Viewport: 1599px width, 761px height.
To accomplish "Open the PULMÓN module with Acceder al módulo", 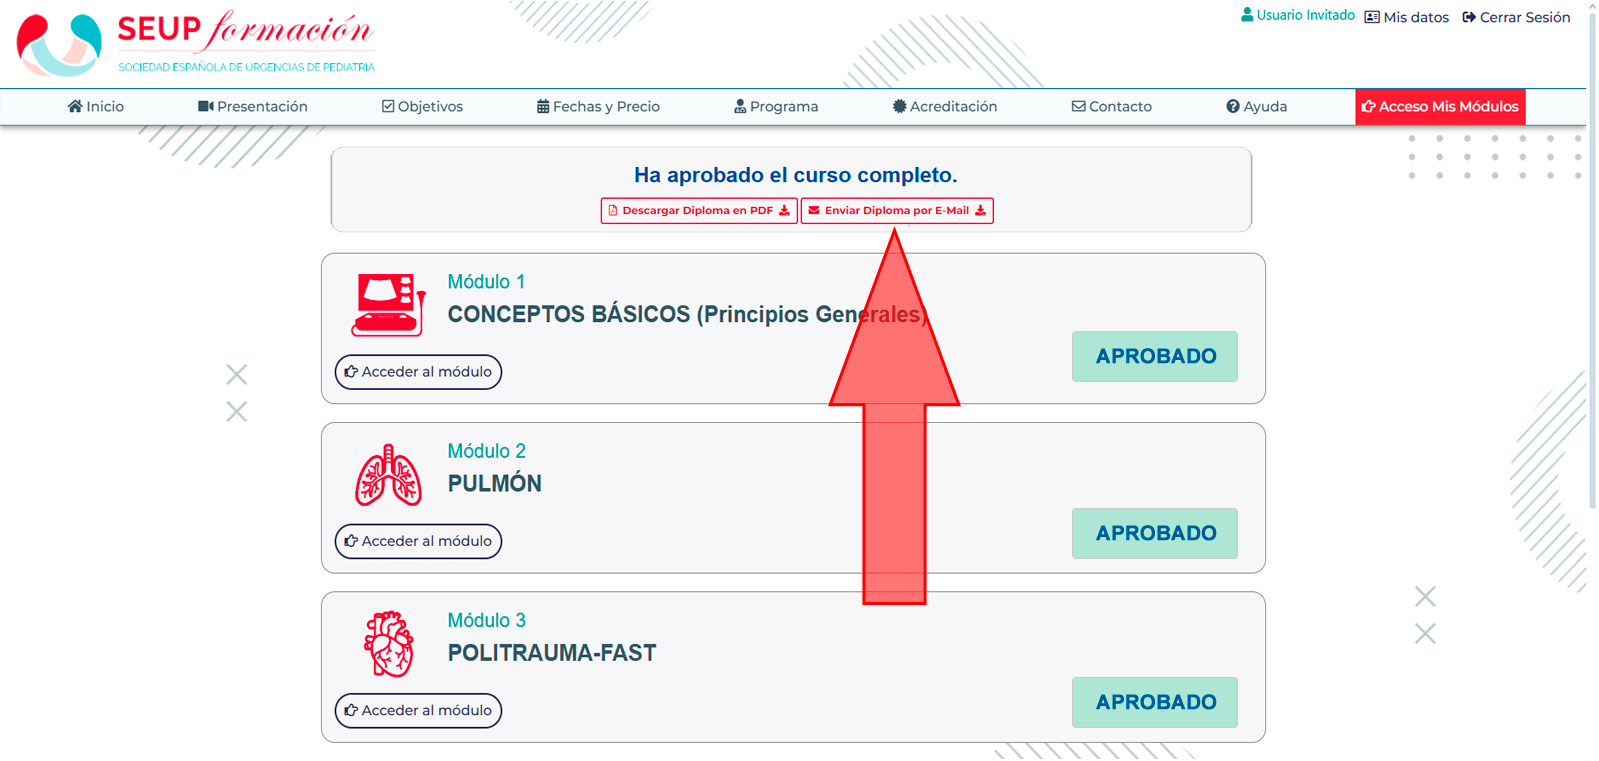I will [418, 541].
